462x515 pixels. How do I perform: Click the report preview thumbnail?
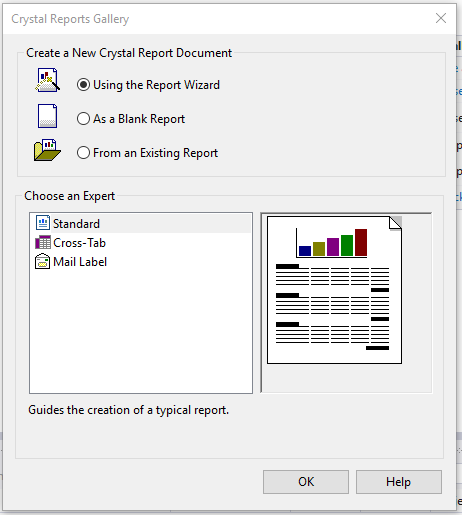coord(334,290)
